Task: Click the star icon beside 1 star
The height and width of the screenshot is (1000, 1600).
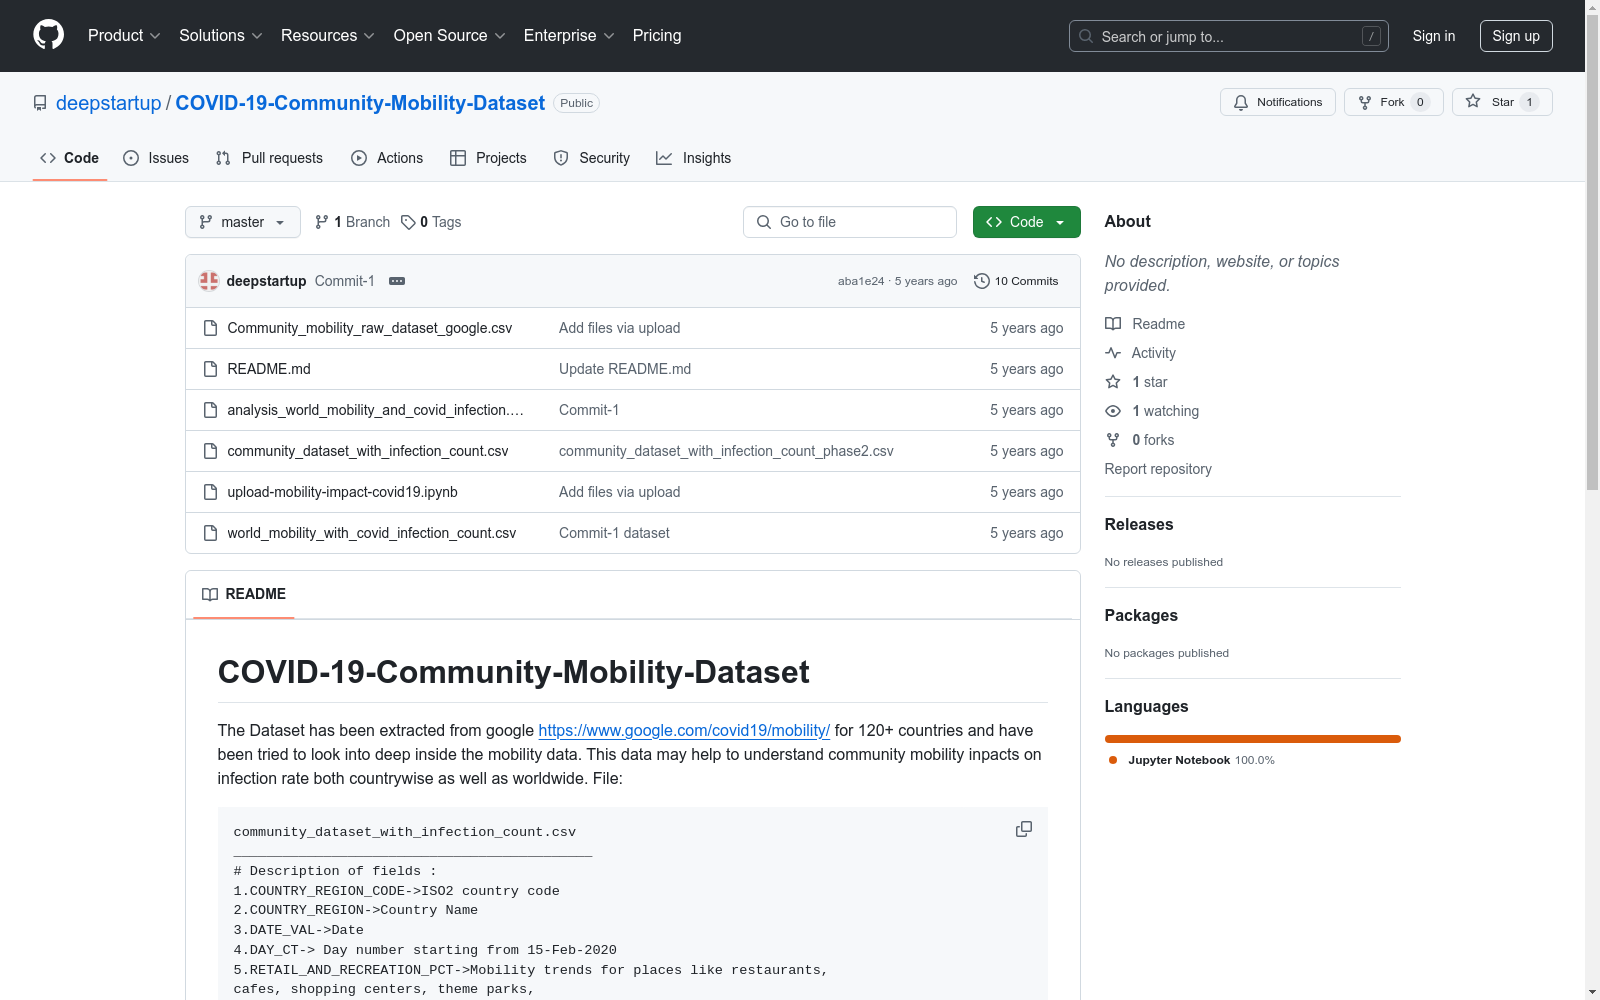Action: coord(1113,382)
